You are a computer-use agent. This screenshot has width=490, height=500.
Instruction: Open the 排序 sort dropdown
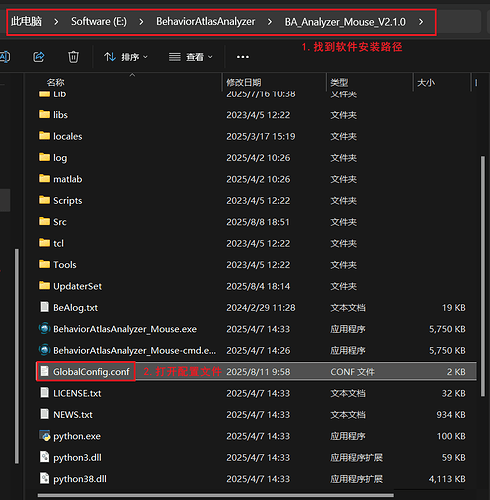click(126, 57)
